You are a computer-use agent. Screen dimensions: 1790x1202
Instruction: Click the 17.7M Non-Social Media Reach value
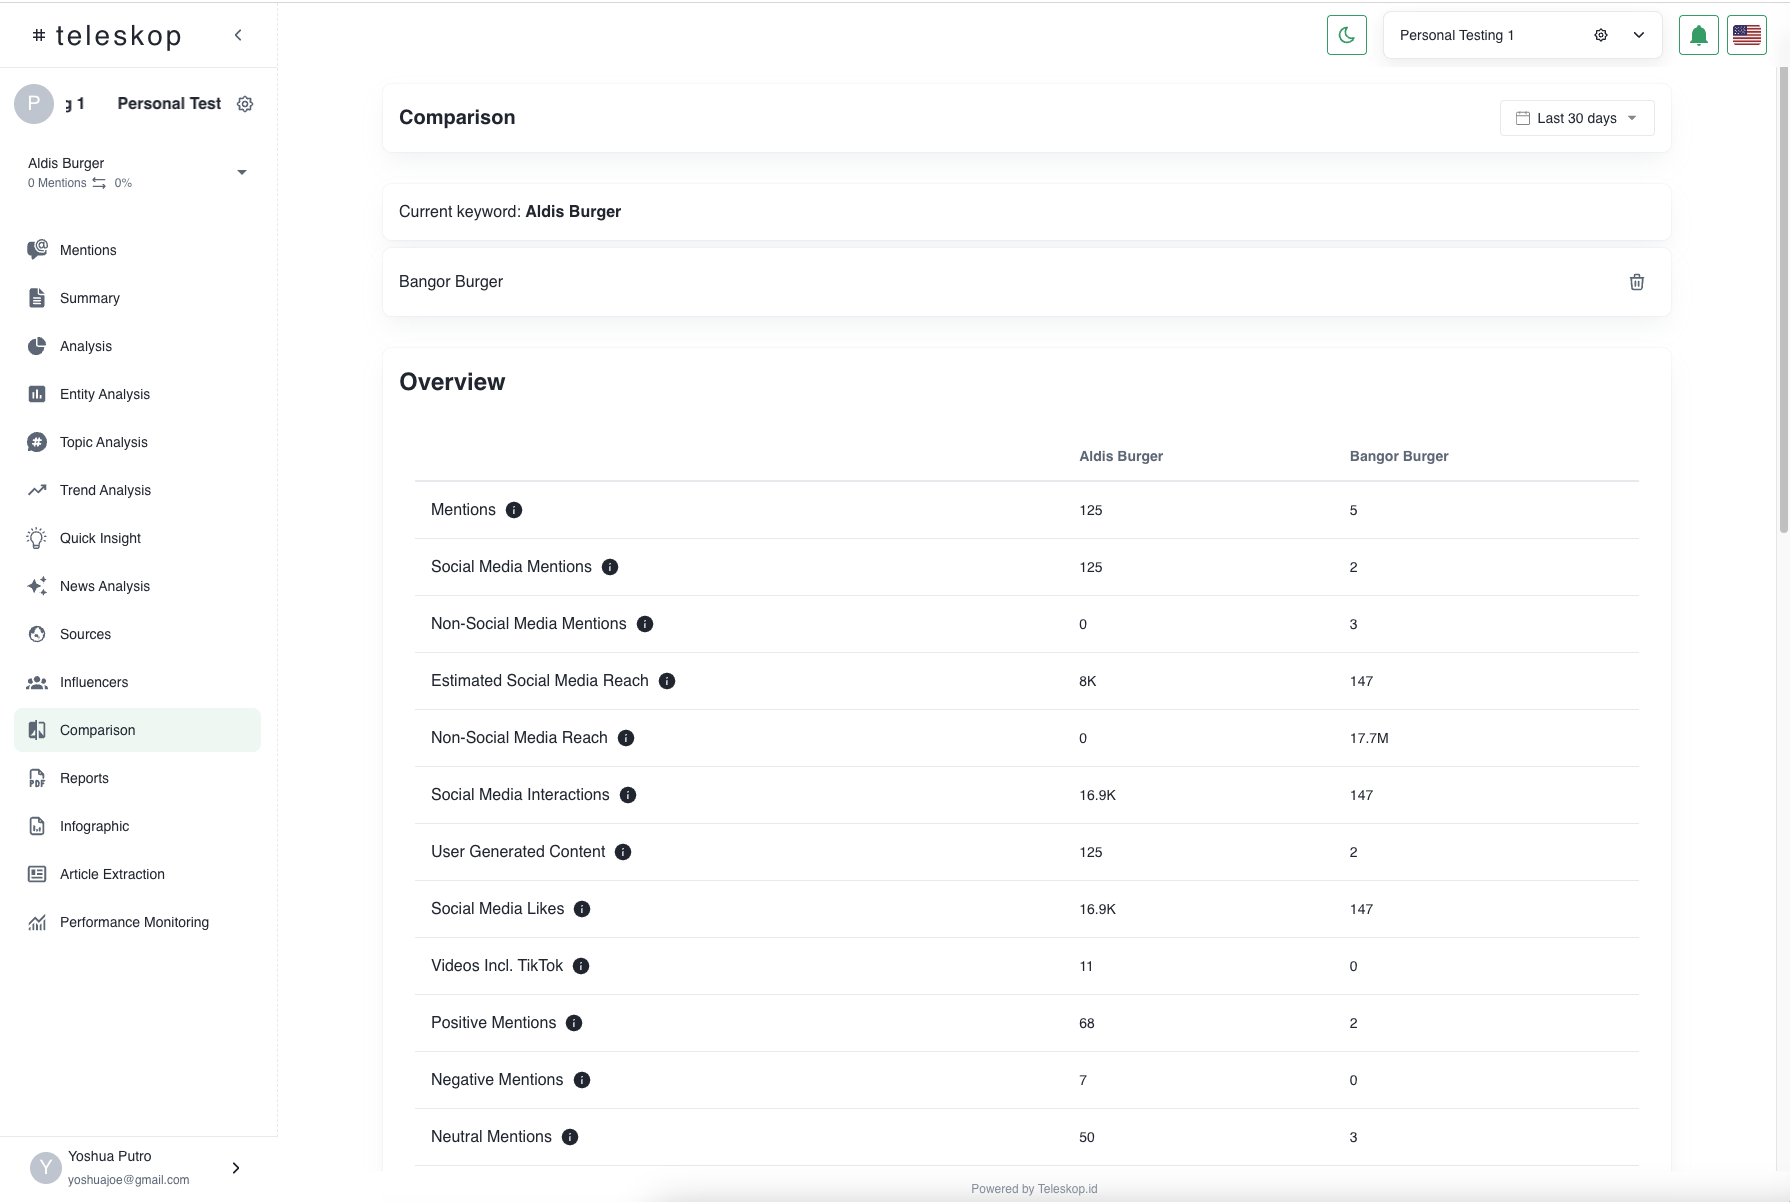(1369, 738)
